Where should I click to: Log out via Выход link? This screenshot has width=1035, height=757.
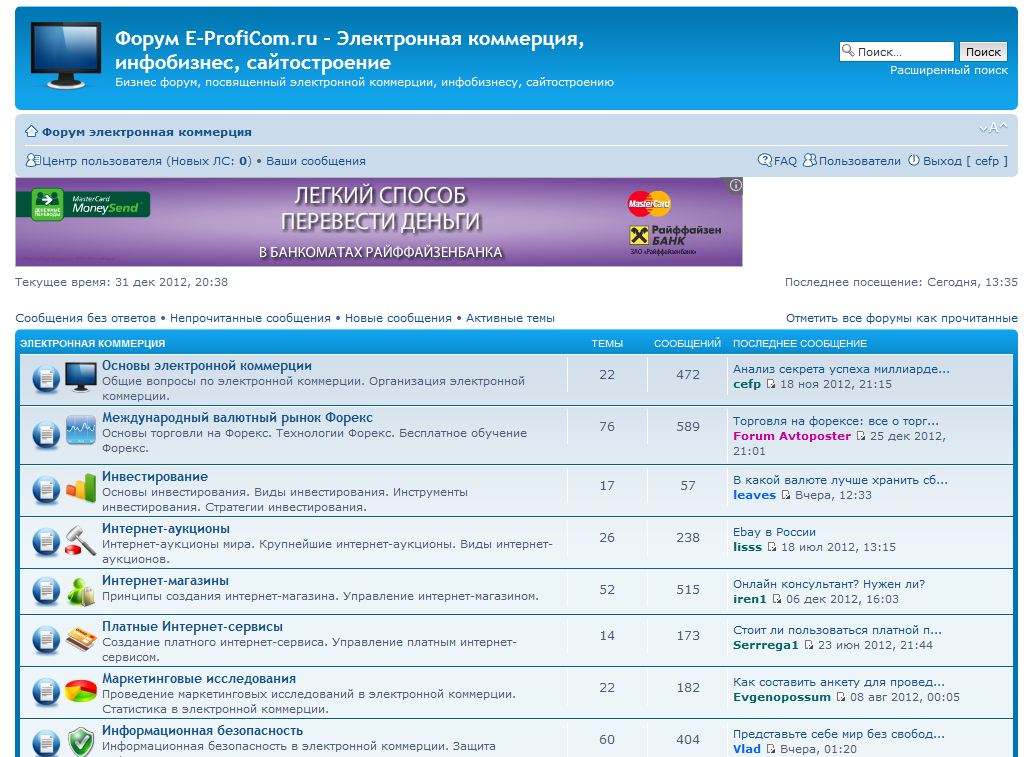(941, 161)
